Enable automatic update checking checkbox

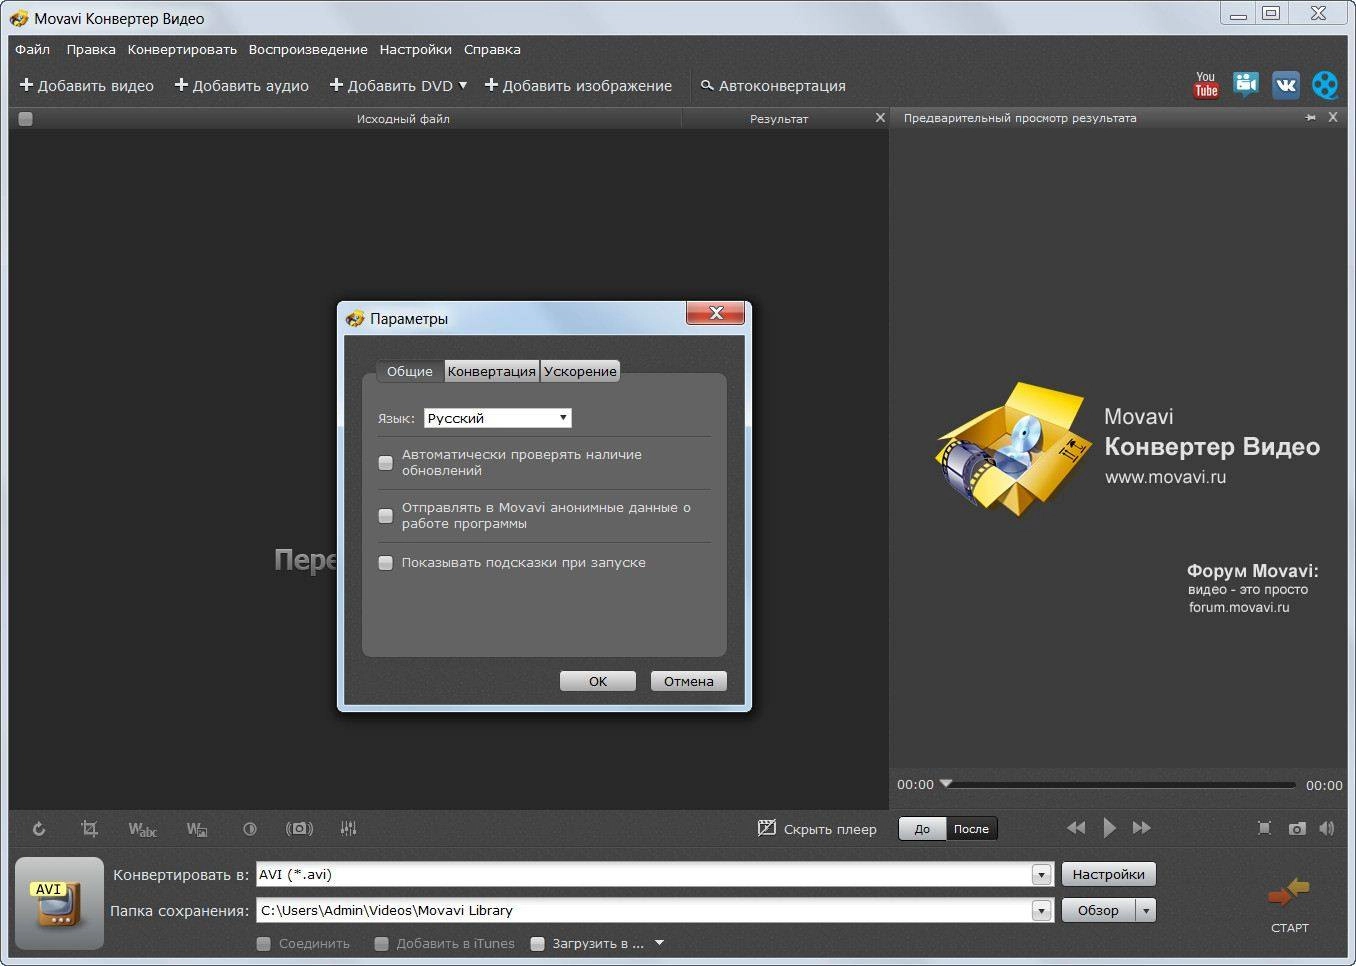pos(385,463)
